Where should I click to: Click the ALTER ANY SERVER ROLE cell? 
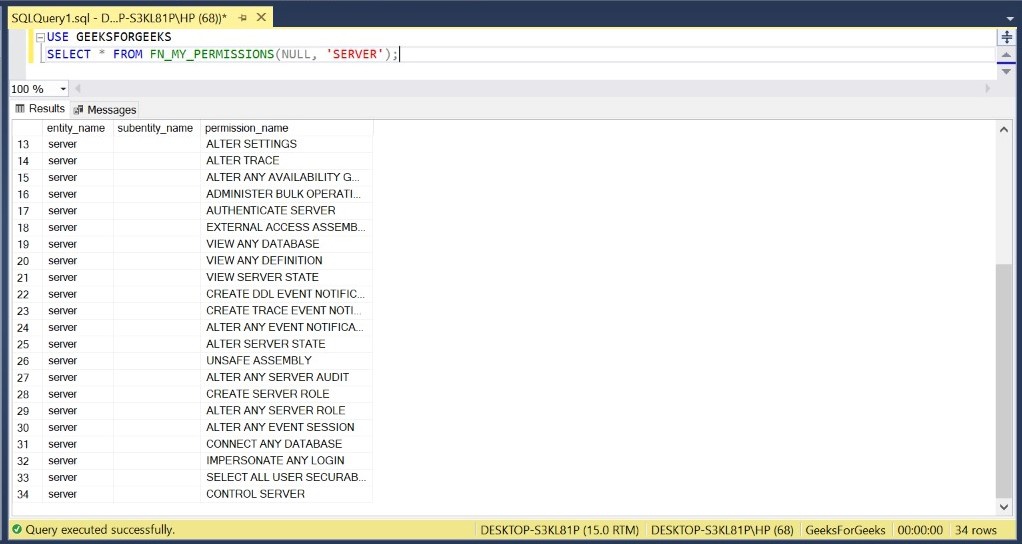[x=287, y=410]
